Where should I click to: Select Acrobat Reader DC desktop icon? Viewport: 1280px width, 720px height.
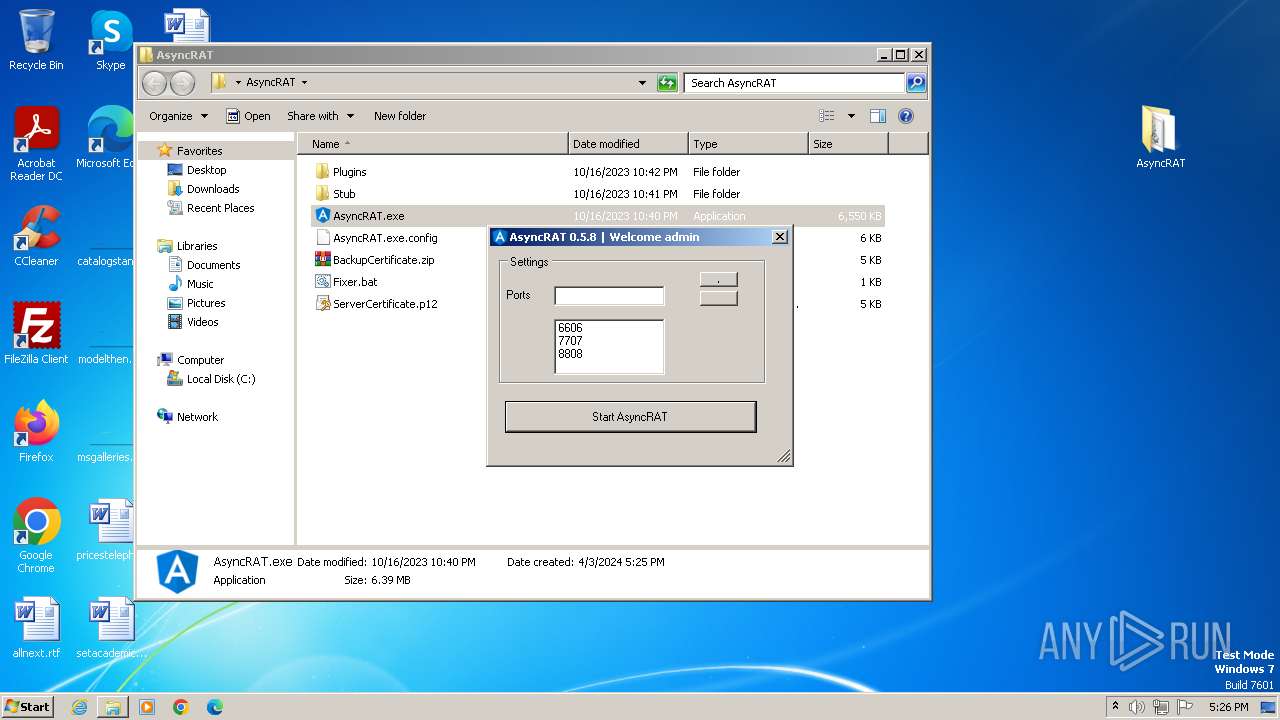click(x=36, y=145)
